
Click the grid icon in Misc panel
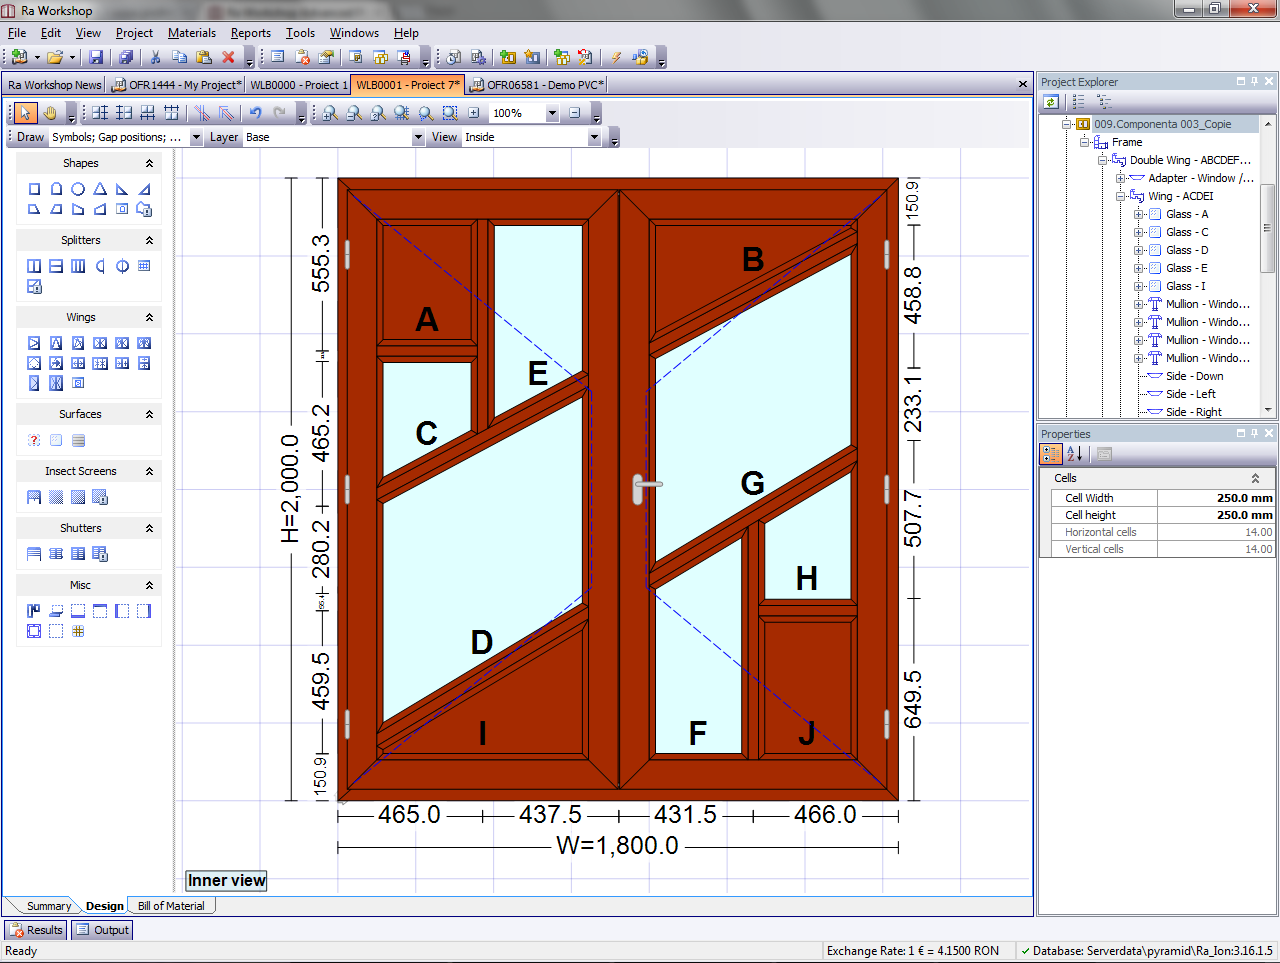pos(78,631)
